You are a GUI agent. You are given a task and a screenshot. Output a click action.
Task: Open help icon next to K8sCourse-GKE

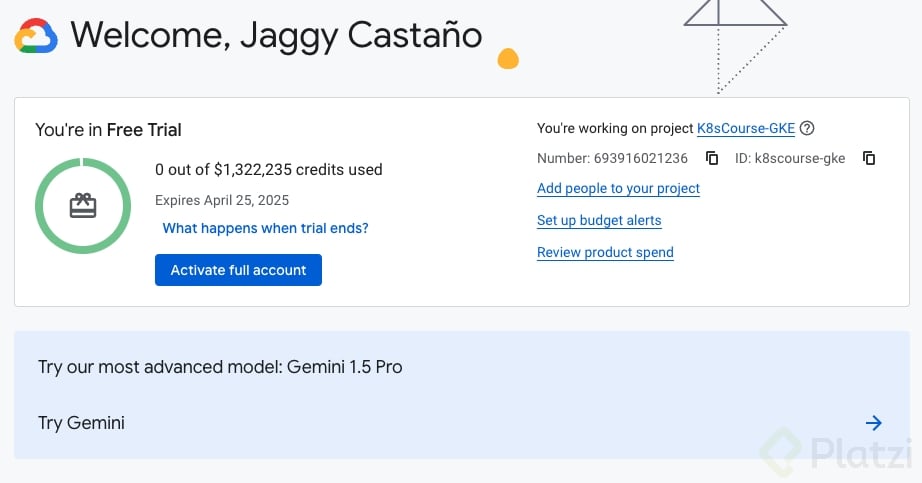tap(807, 128)
